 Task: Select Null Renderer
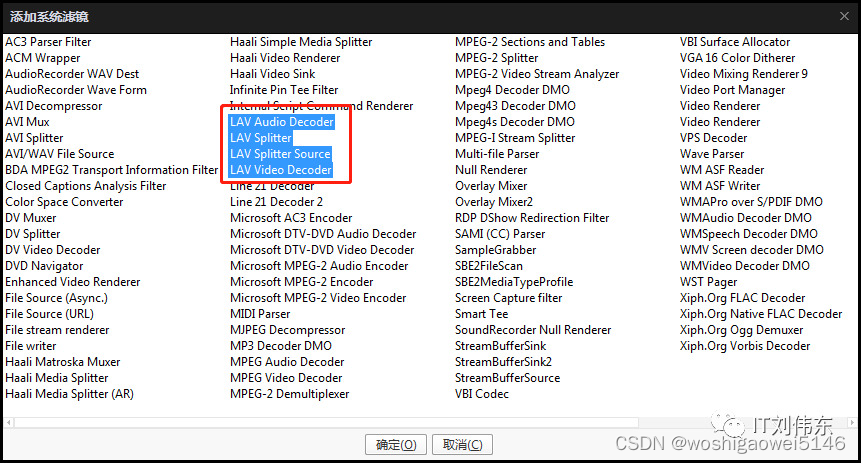click(491, 170)
